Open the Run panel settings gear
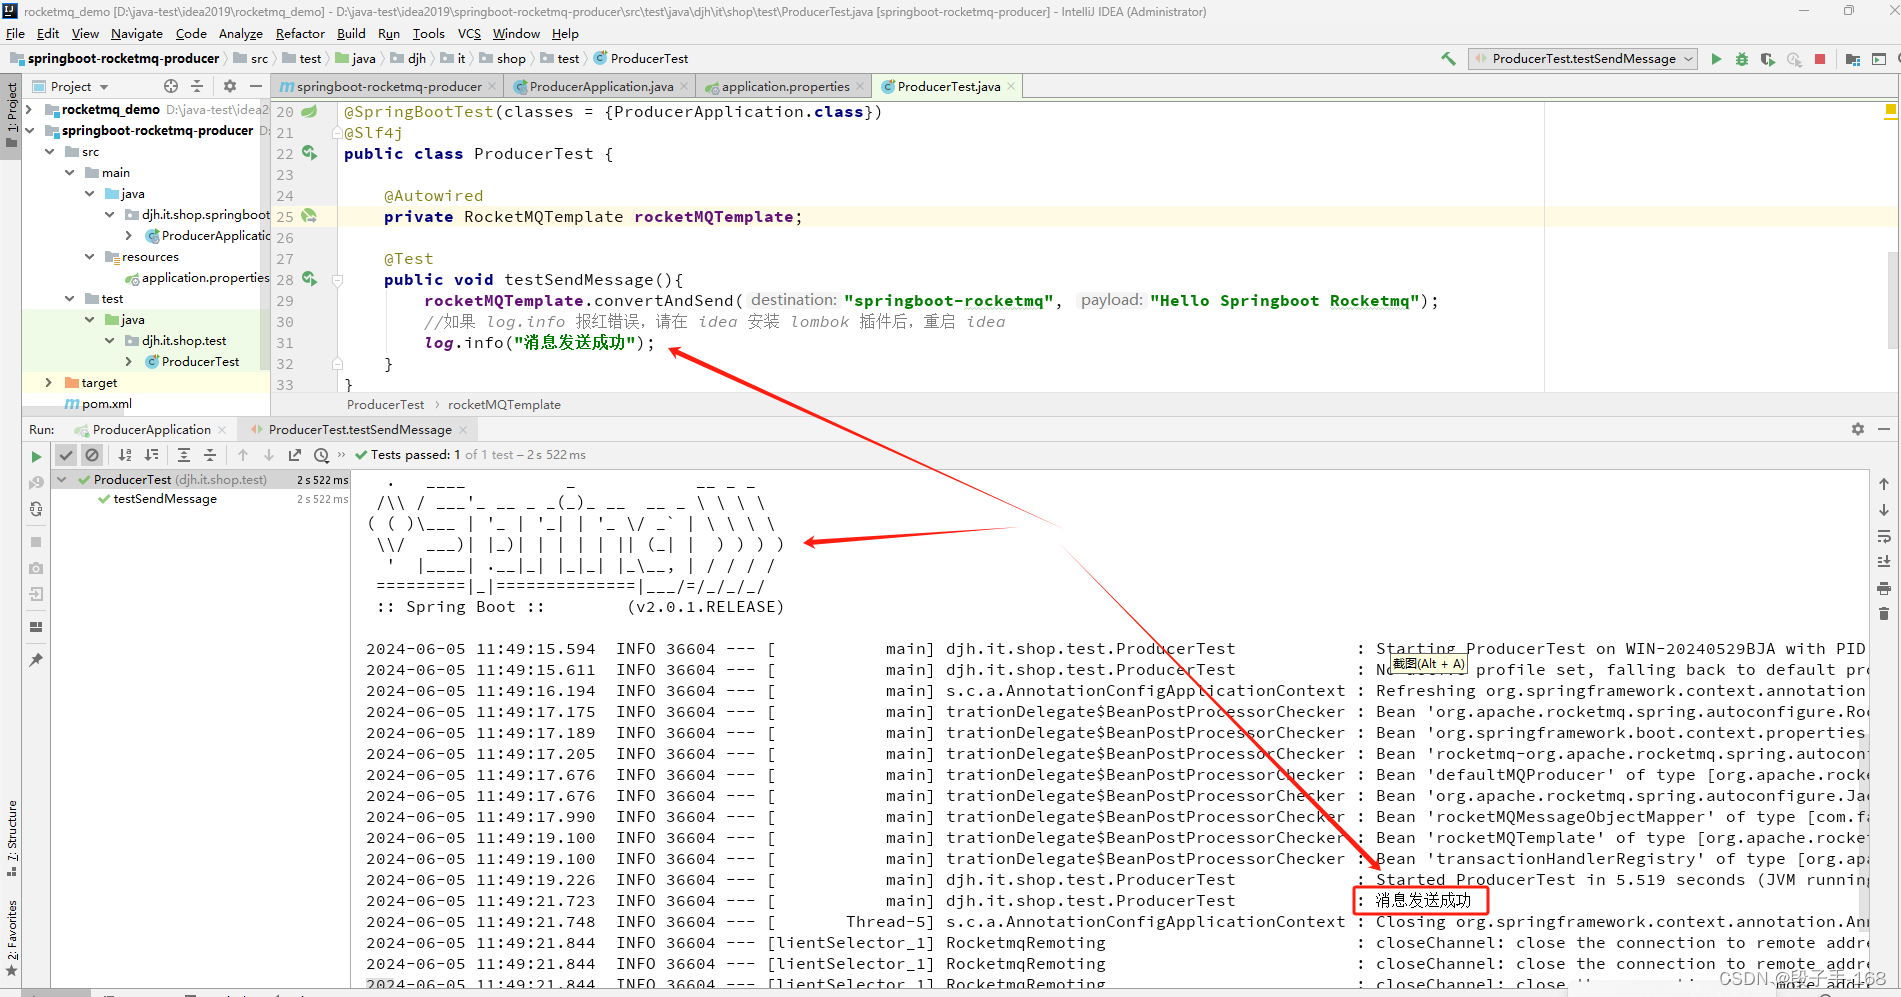This screenshot has width=1901, height=997. pyautogui.click(x=1858, y=429)
